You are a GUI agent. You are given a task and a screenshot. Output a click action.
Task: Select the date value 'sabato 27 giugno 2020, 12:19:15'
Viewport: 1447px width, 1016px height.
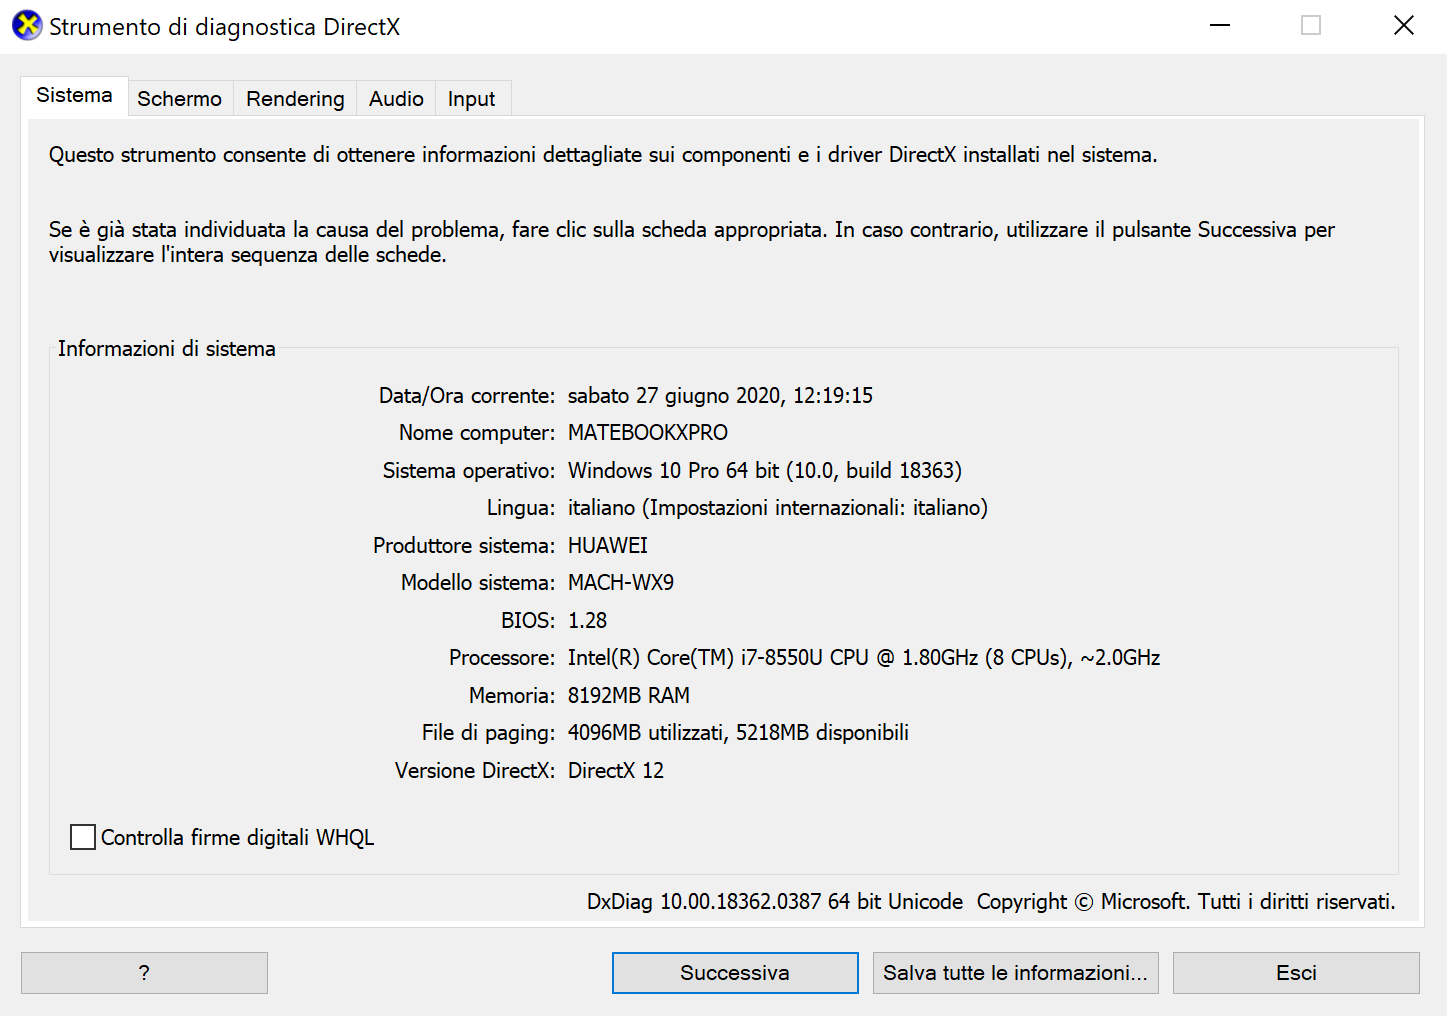click(720, 396)
